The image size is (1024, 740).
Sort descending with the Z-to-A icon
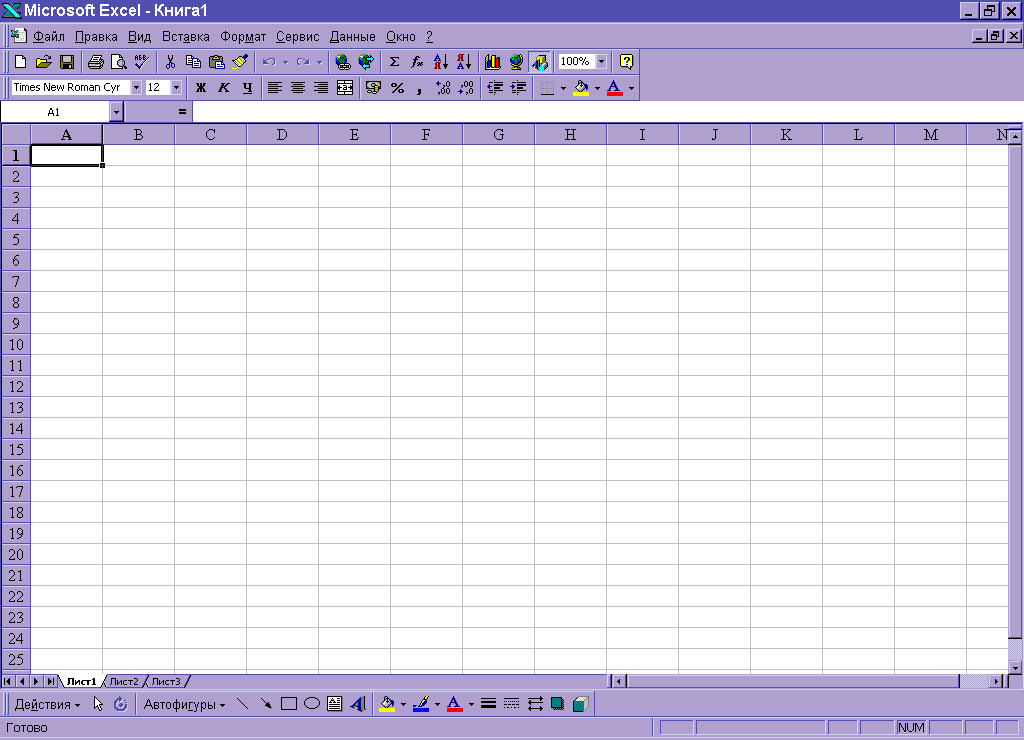coord(464,62)
